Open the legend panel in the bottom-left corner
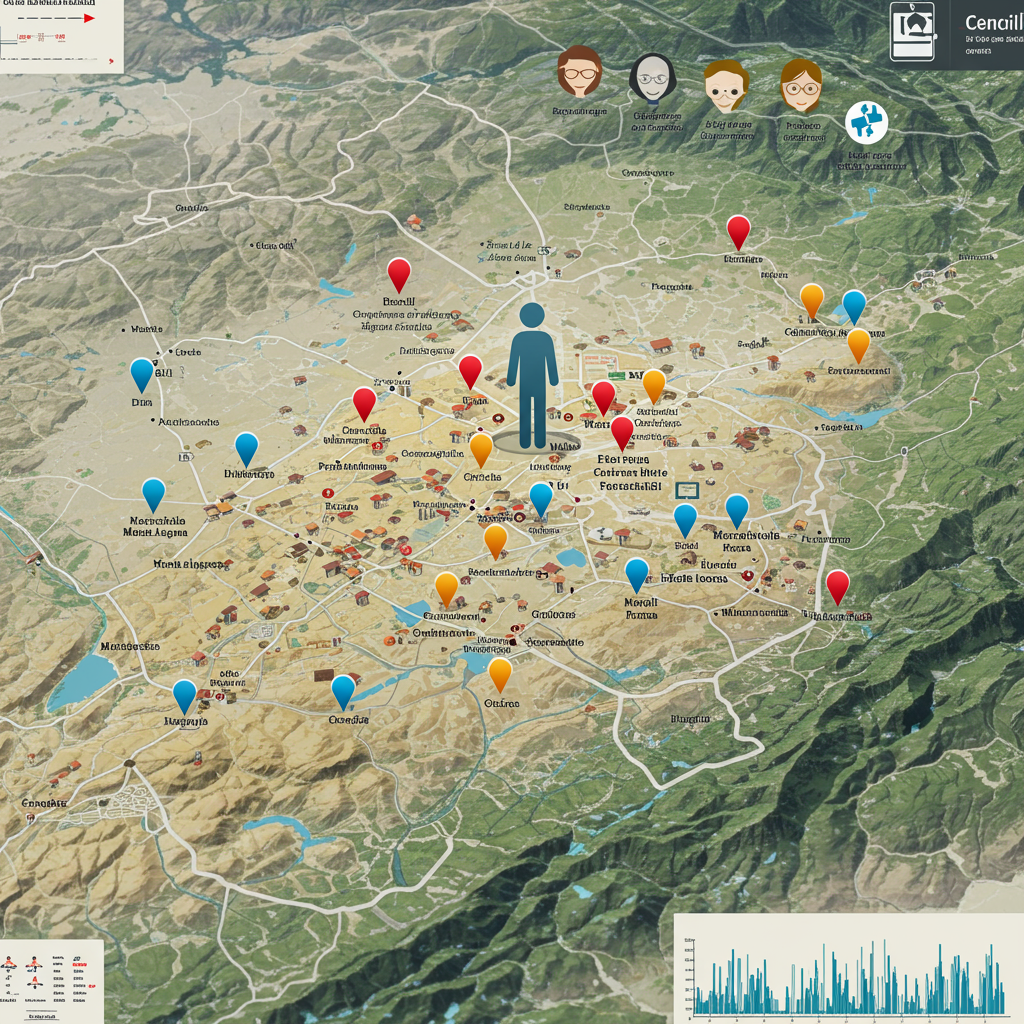 [51, 980]
